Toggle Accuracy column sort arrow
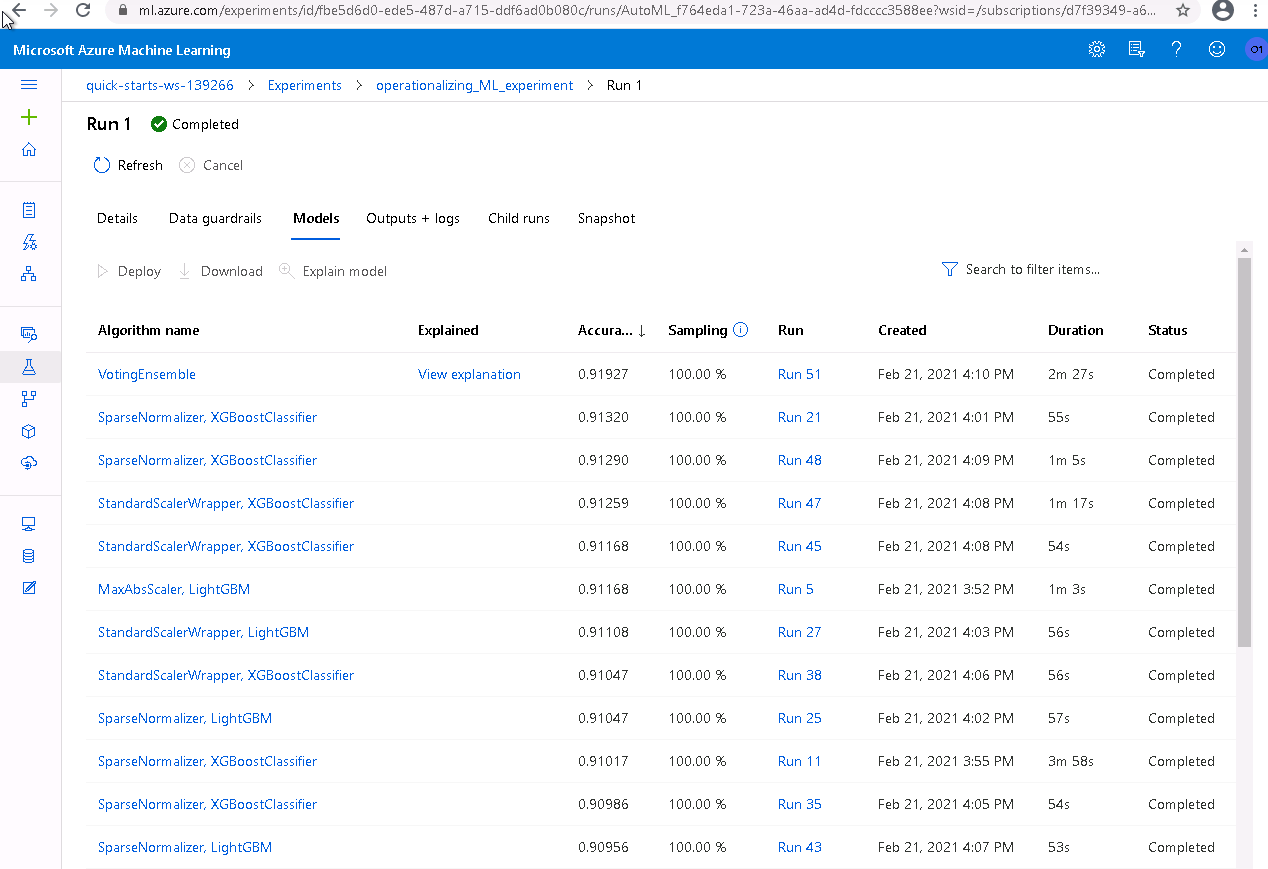Viewport: 1268px width, 869px height. point(640,330)
